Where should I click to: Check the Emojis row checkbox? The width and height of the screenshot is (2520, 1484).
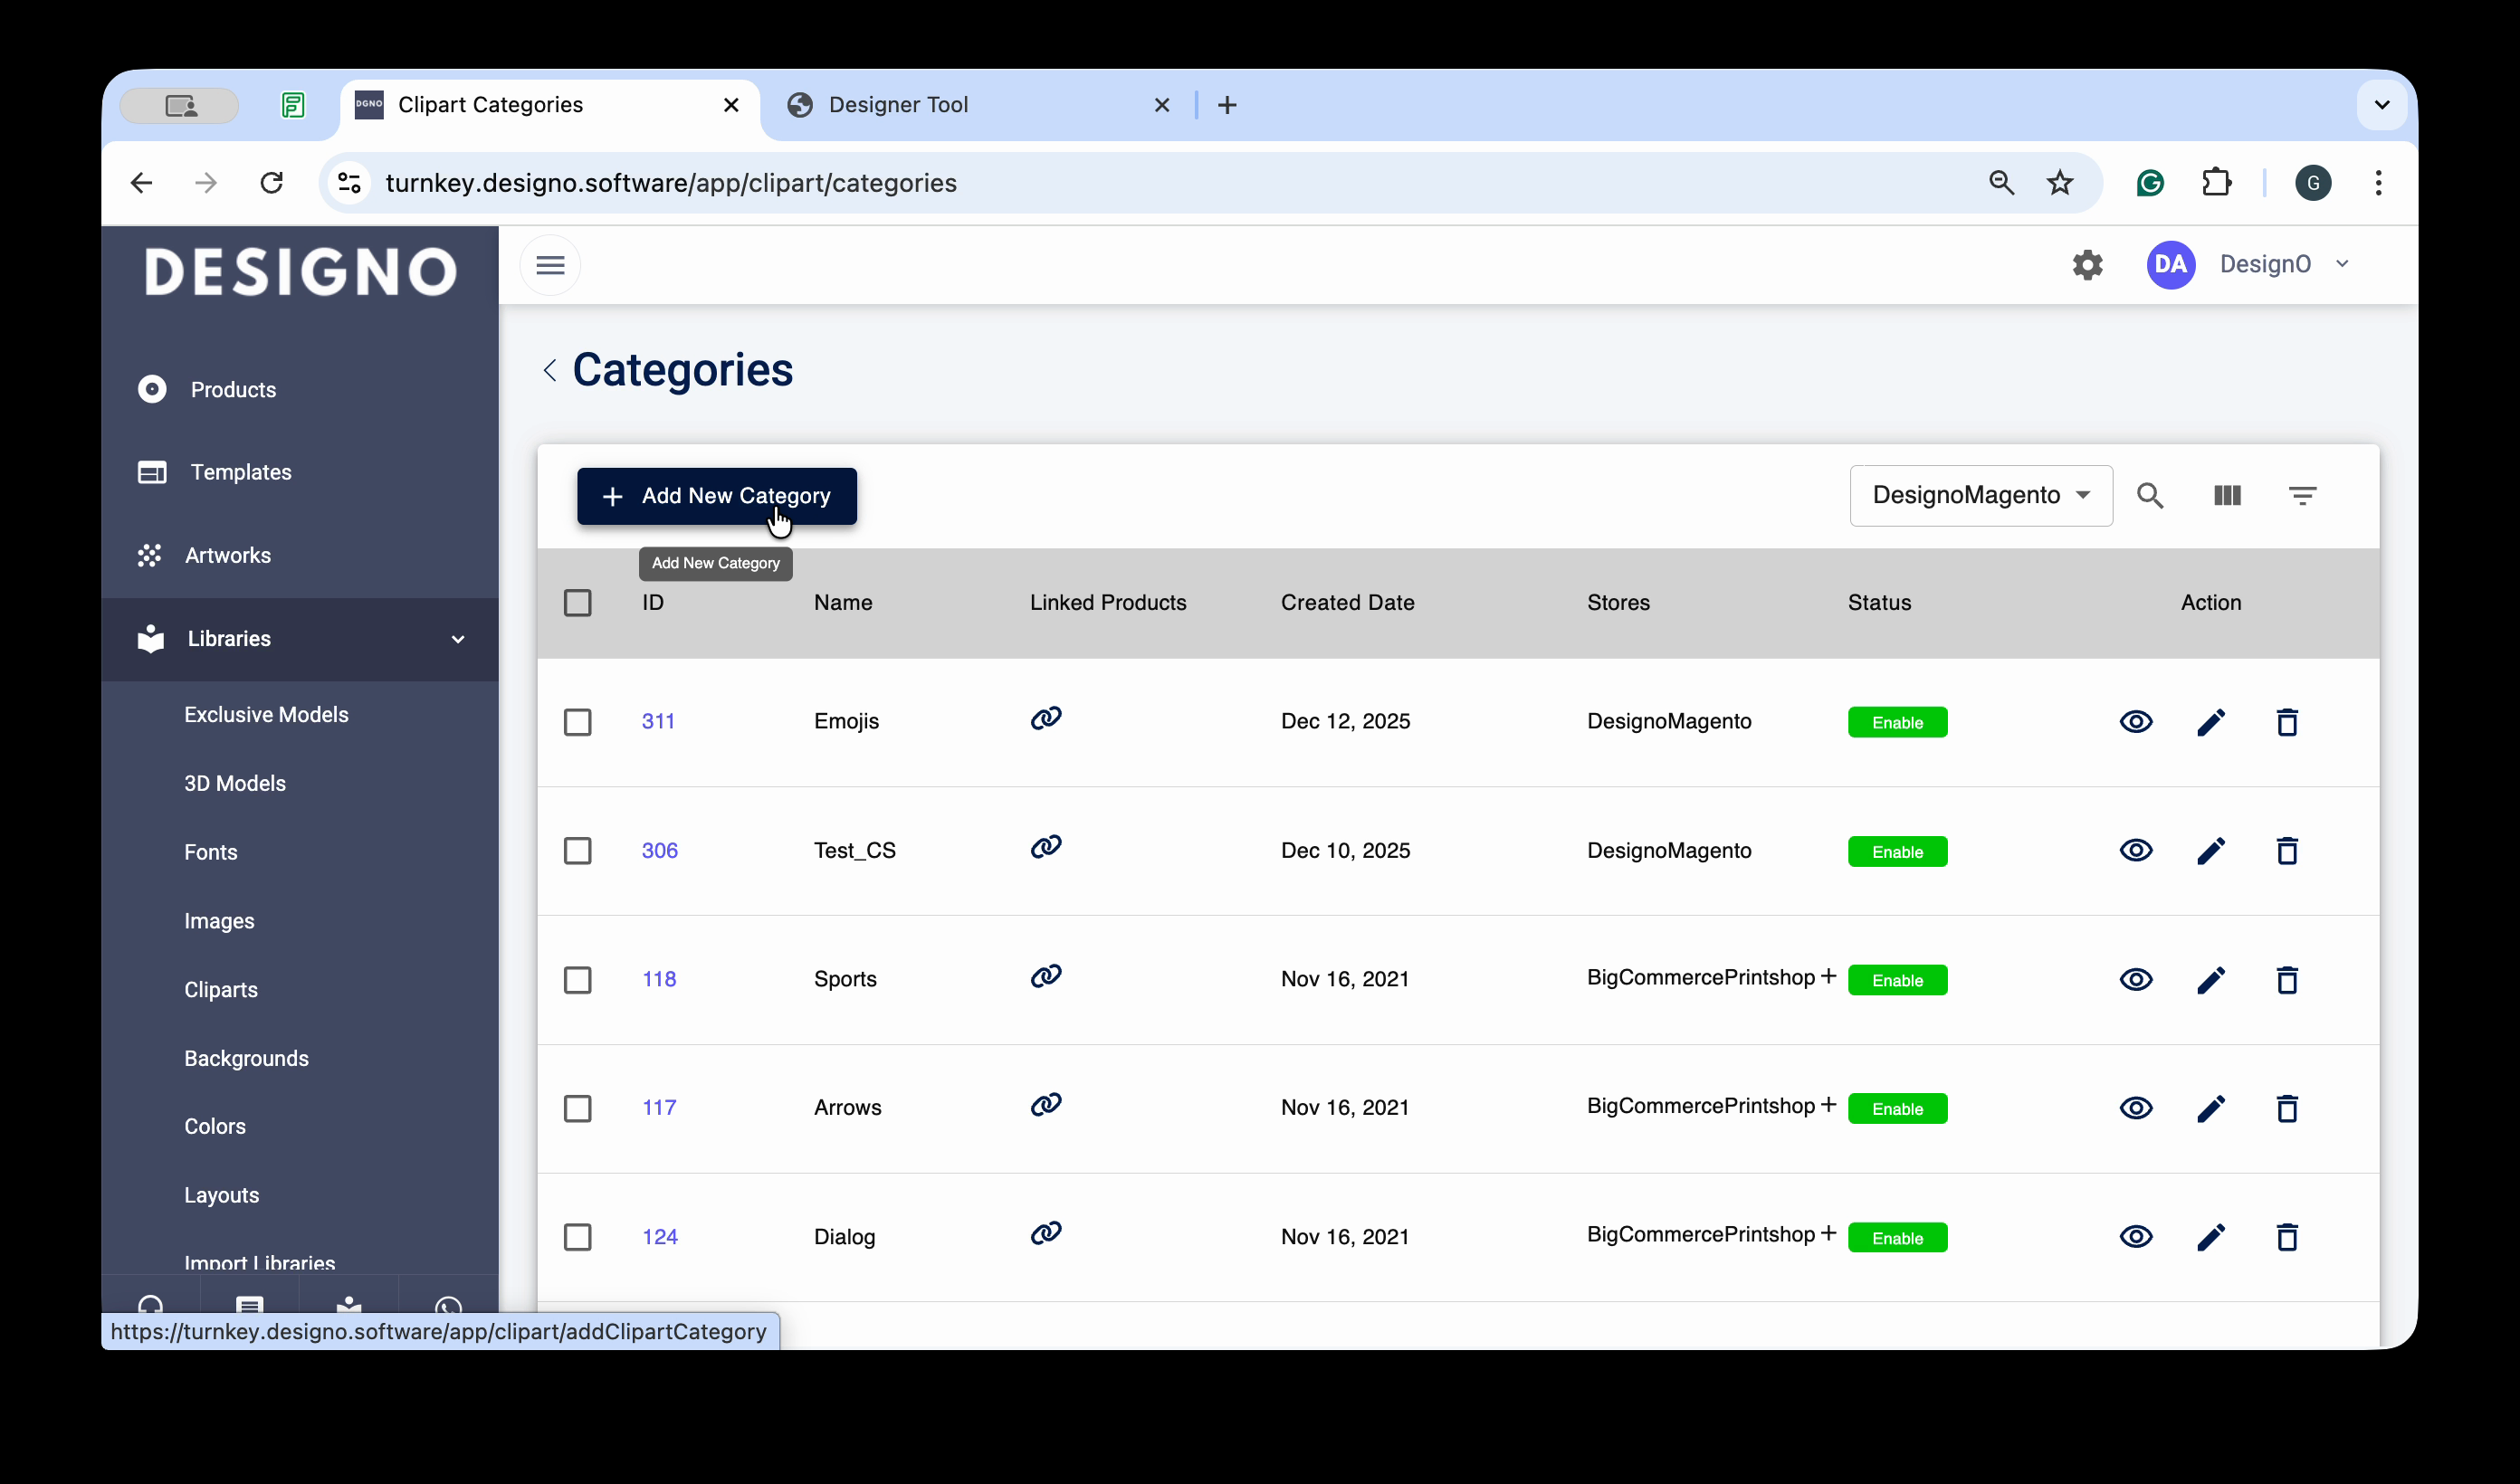click(x=577, y=722)
